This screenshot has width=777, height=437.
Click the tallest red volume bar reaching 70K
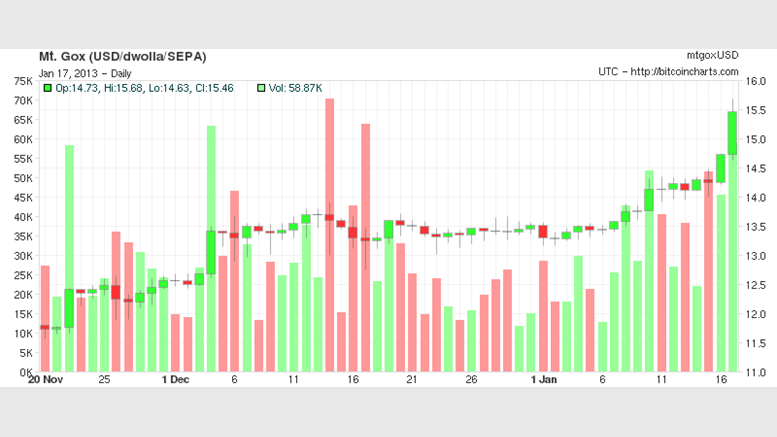[330, 235]
